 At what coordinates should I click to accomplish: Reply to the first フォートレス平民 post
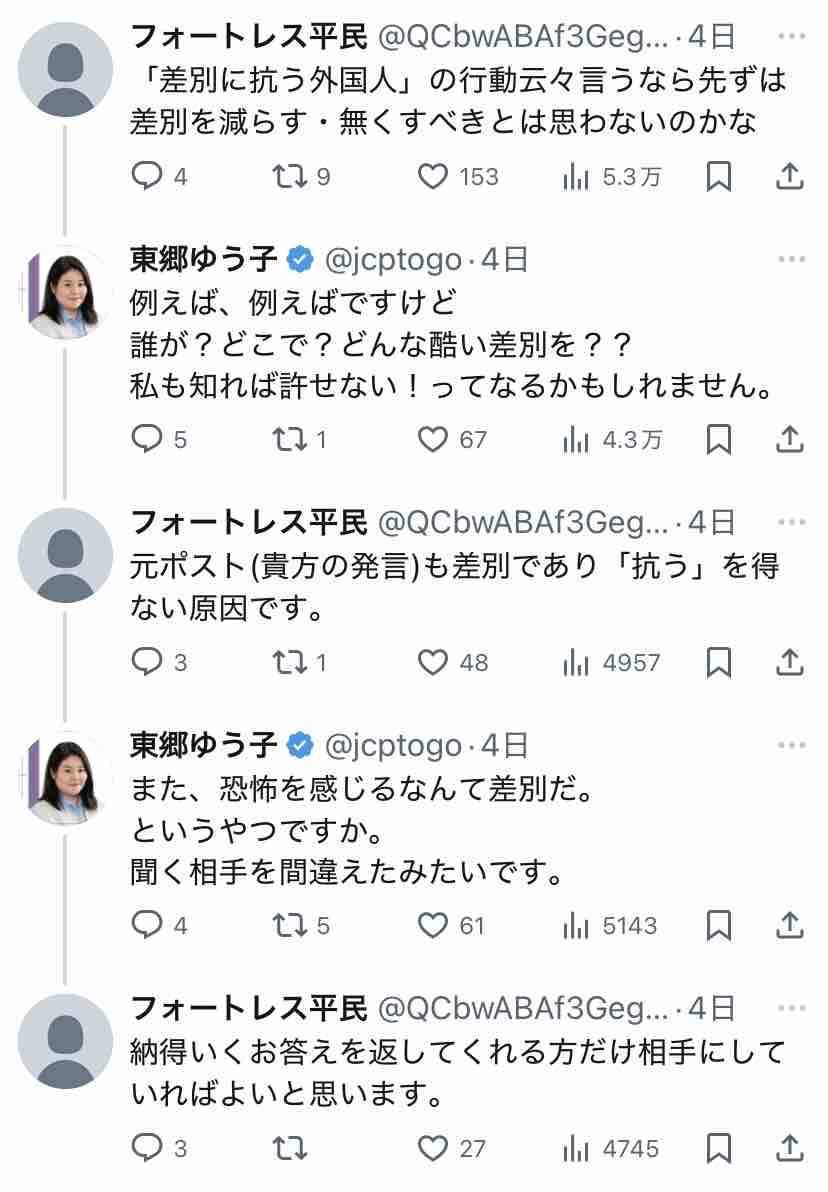tap(147, 177)
